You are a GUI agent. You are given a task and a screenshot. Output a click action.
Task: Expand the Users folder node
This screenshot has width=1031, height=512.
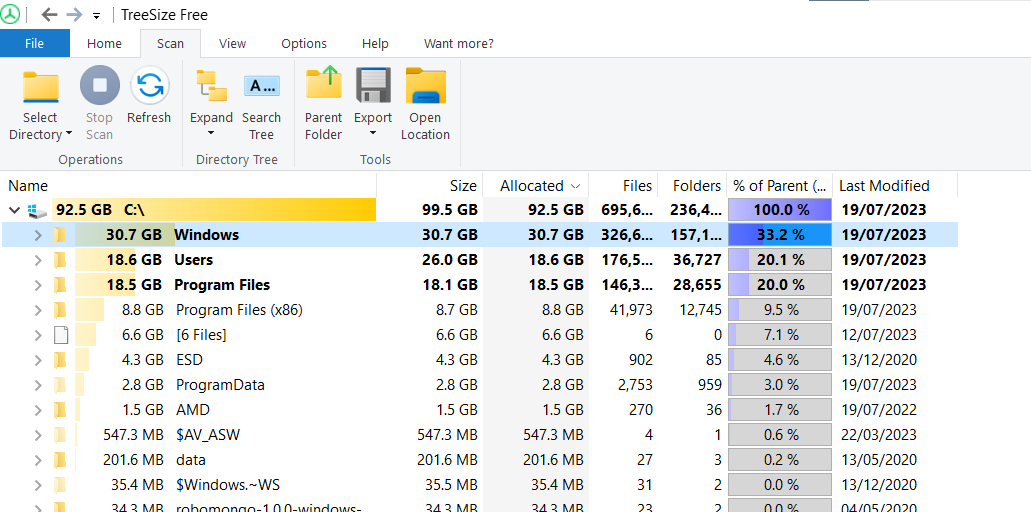point(38,260)
